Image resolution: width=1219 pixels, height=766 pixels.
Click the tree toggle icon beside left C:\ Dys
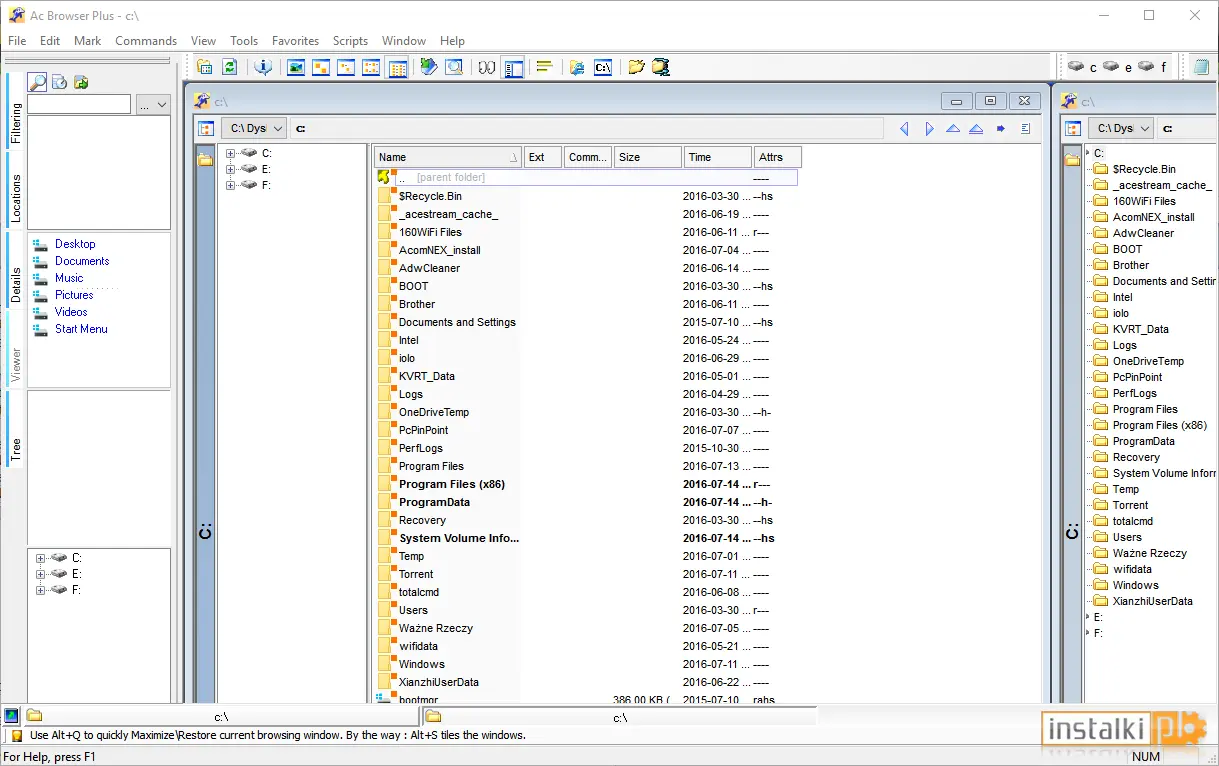point(206,128)
